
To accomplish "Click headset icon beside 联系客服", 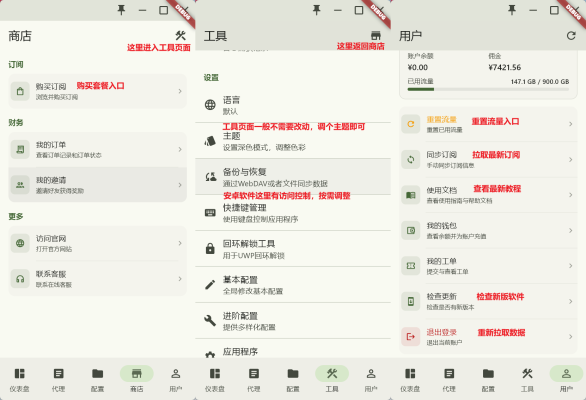I will [20, 279].
